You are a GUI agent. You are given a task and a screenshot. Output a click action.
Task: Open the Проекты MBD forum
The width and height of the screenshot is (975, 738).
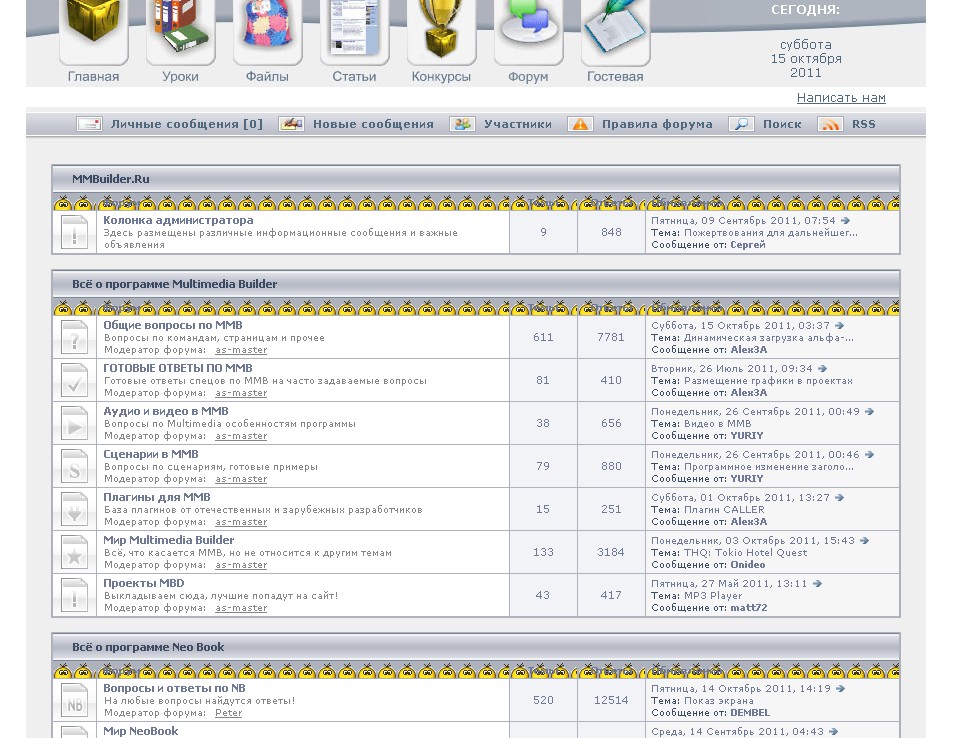coord(144,583)
